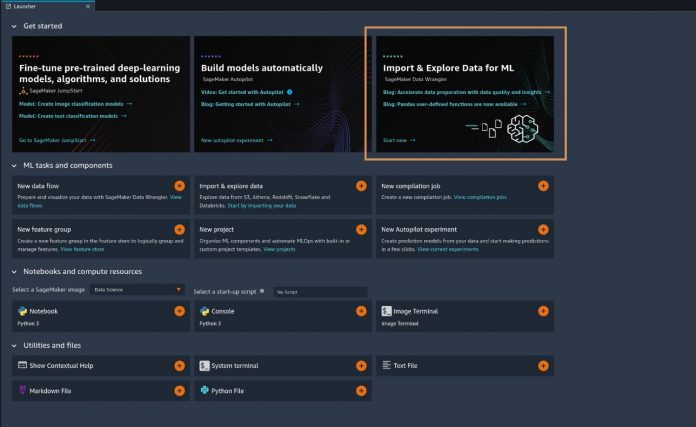Screen dimensions: 696x427
Task: Collapse Utilities and files section
Action: (x=14, y=345)
